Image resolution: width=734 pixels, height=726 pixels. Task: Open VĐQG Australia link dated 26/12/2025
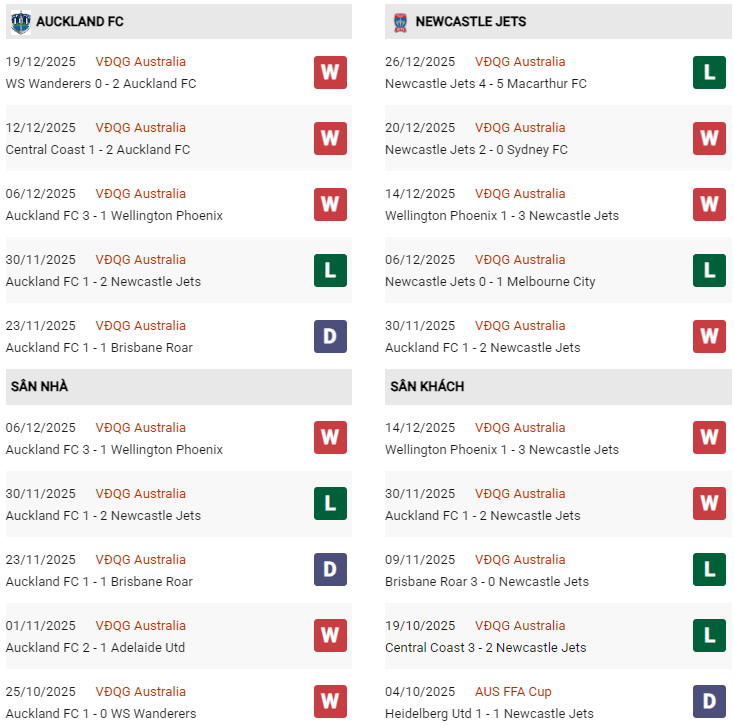(x=520, y=62)
